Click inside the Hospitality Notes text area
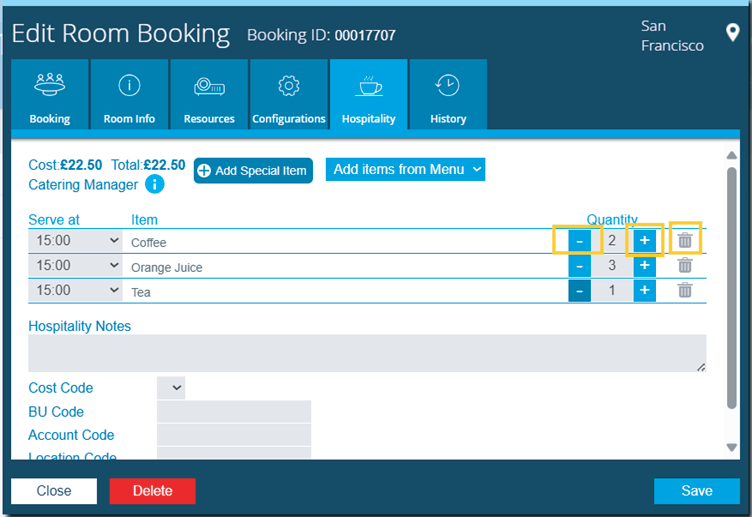 point(366,354)
